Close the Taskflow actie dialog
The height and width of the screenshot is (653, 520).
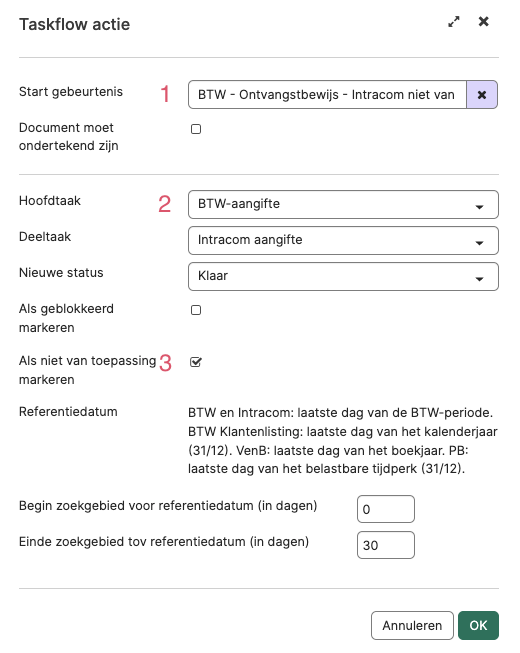pos(483,21)
